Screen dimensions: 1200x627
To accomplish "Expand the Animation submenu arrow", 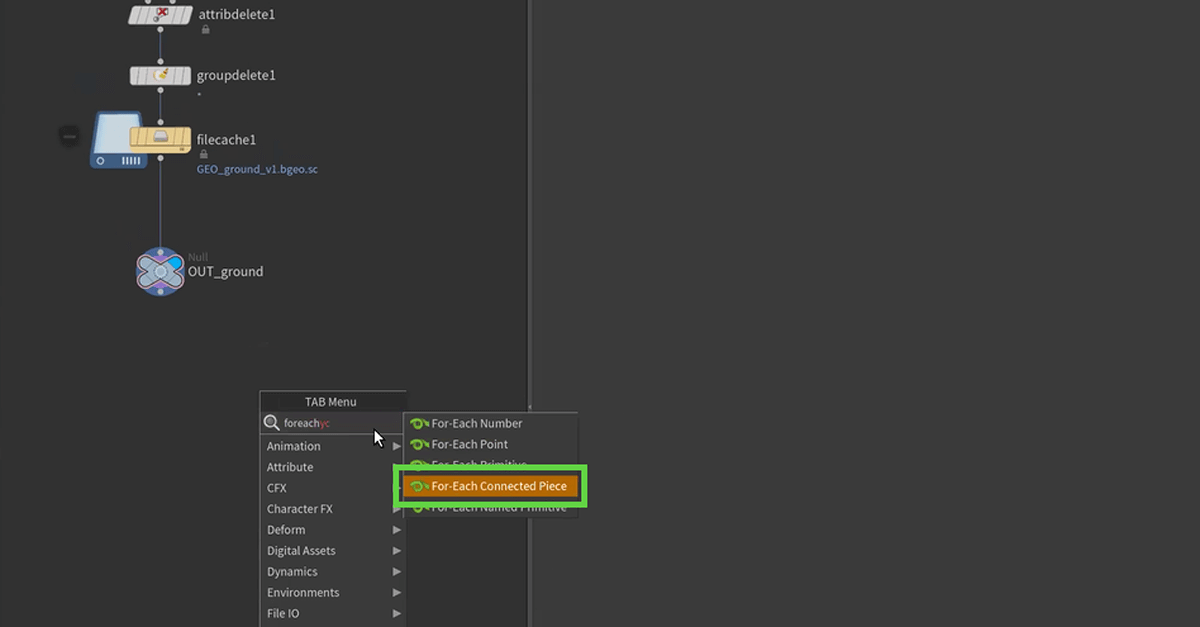I will coord(397,446).
